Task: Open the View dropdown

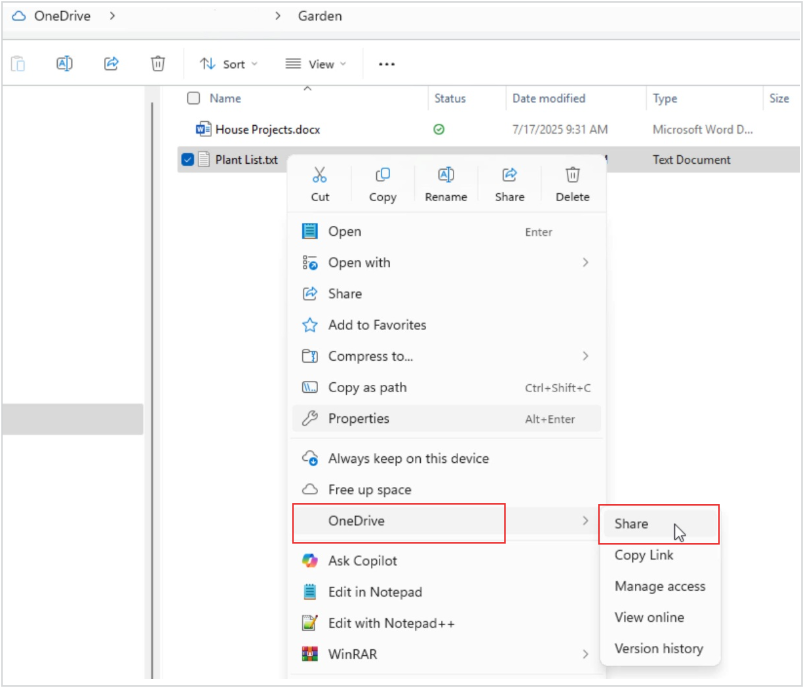Action: coord(315,64)
